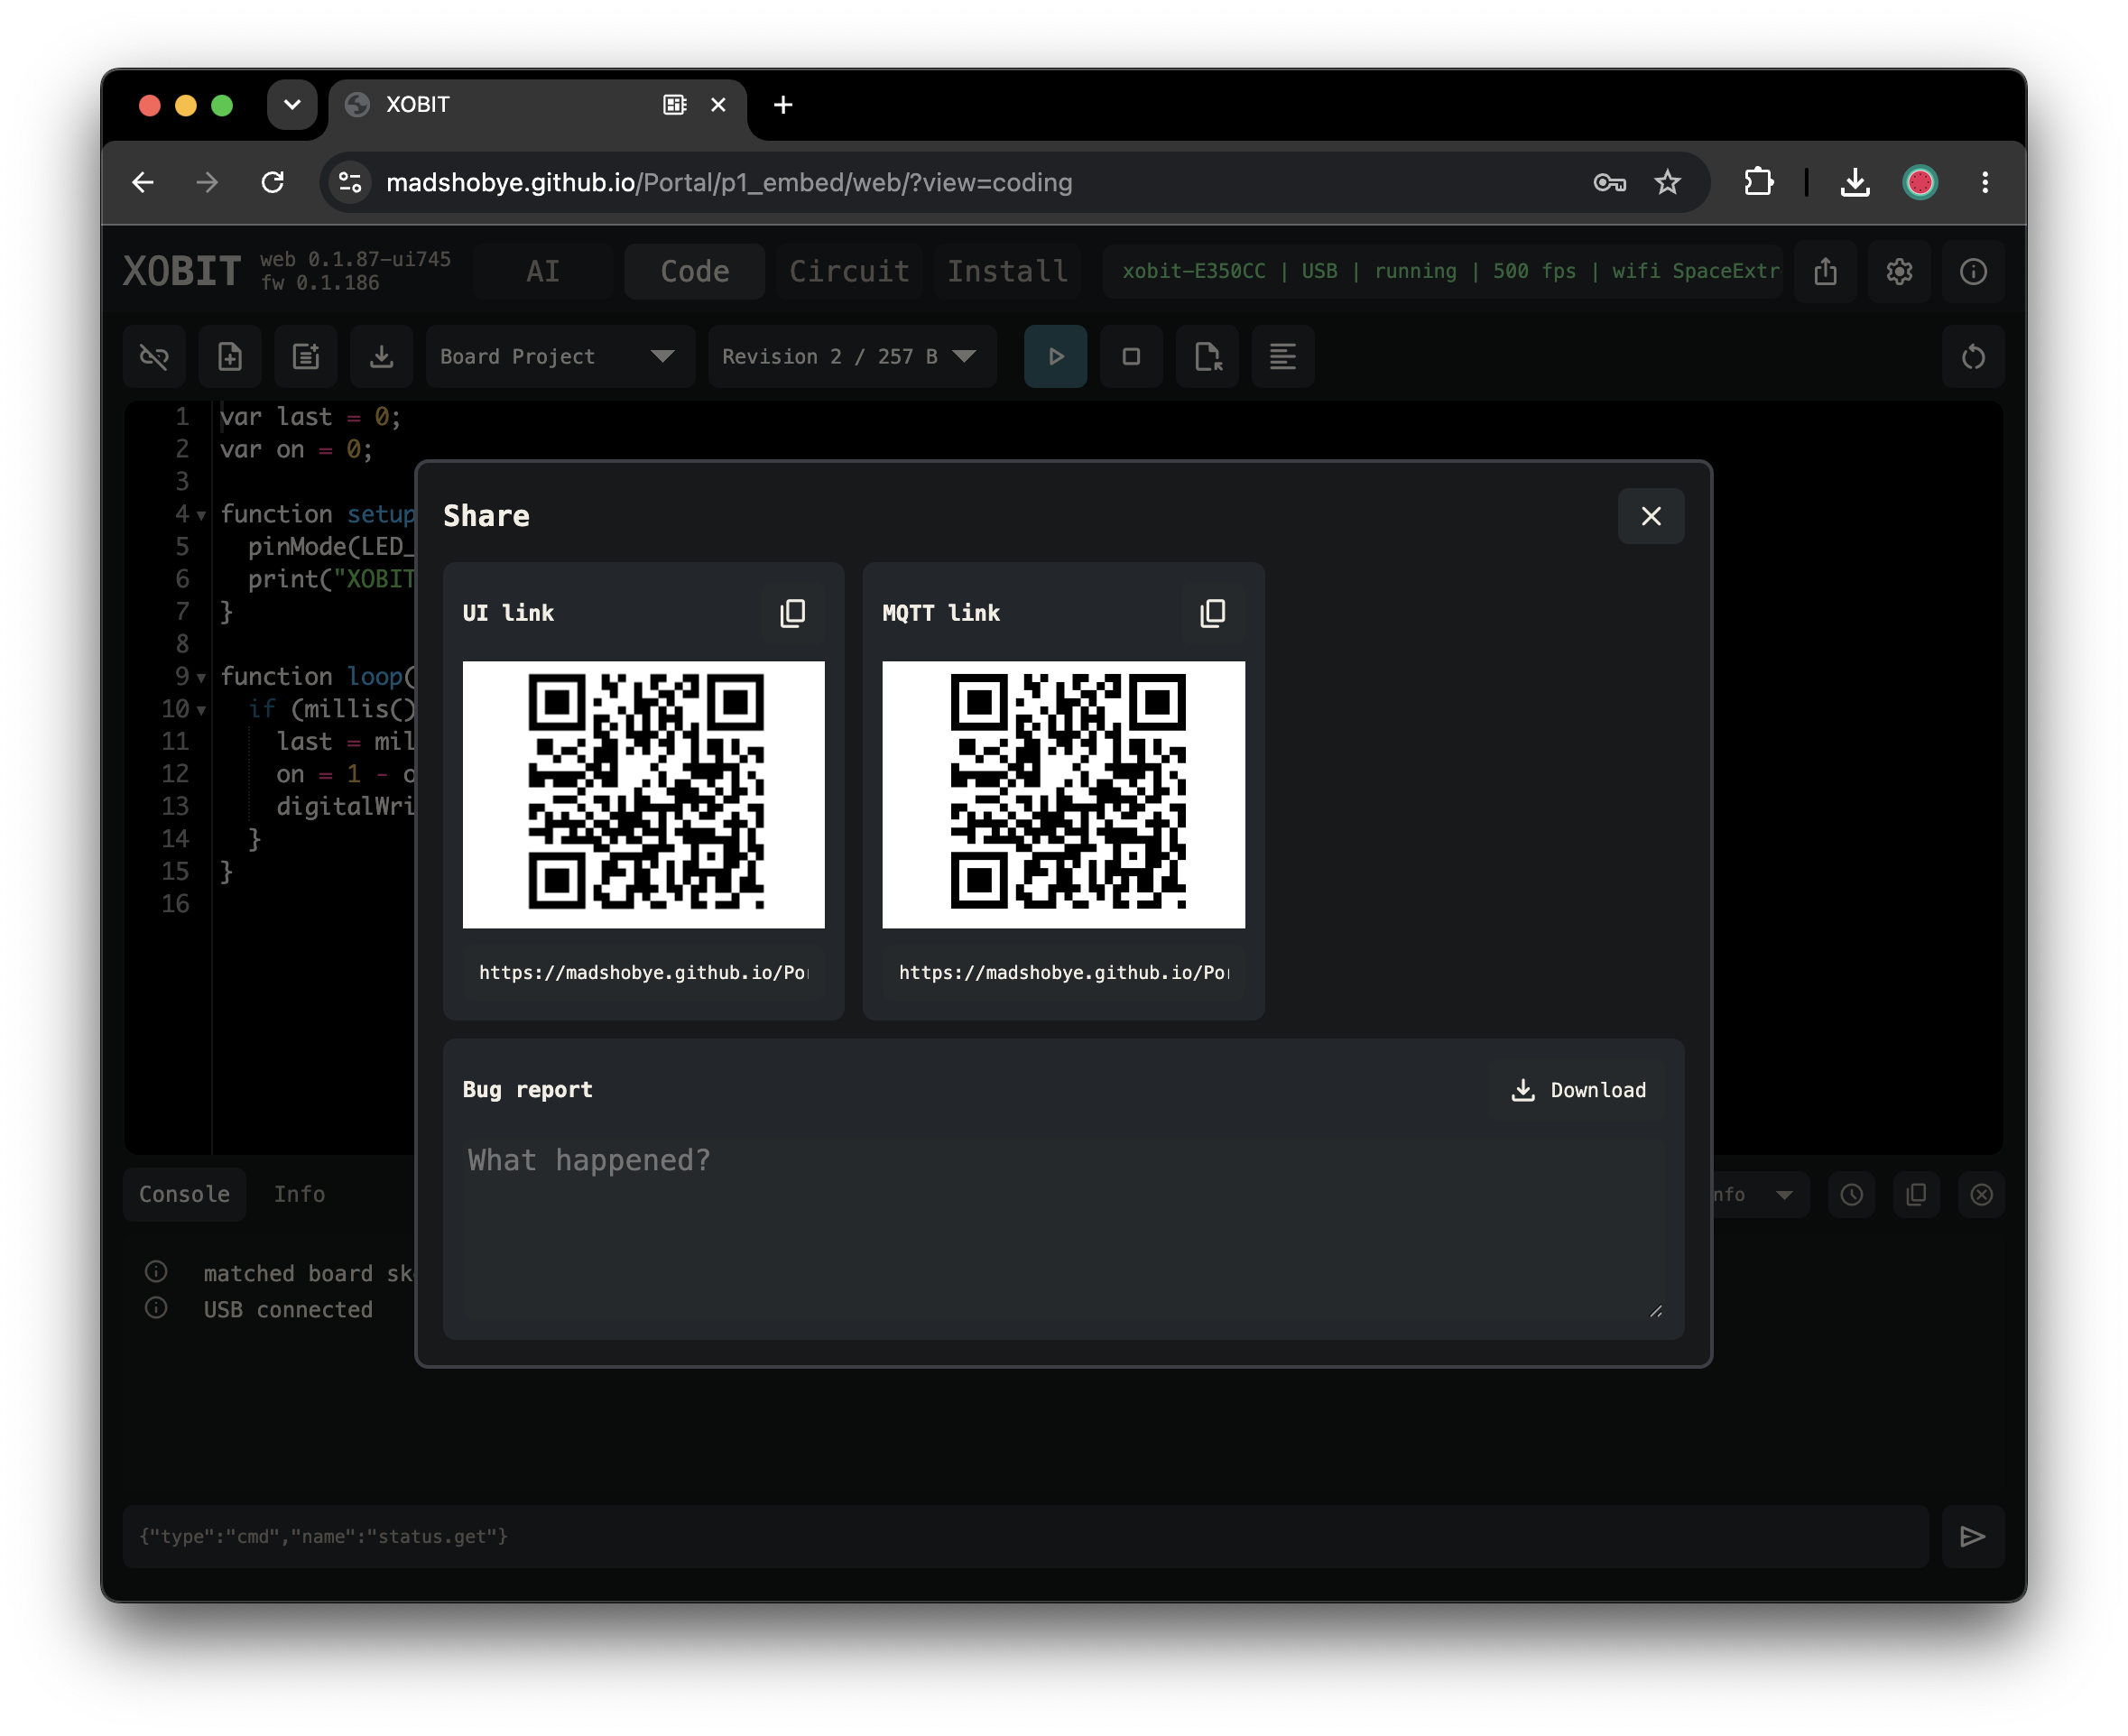Click the add-note document toolbar icon
The height and width of the screenshot is (1736, 2128).
tap(306, 356)
